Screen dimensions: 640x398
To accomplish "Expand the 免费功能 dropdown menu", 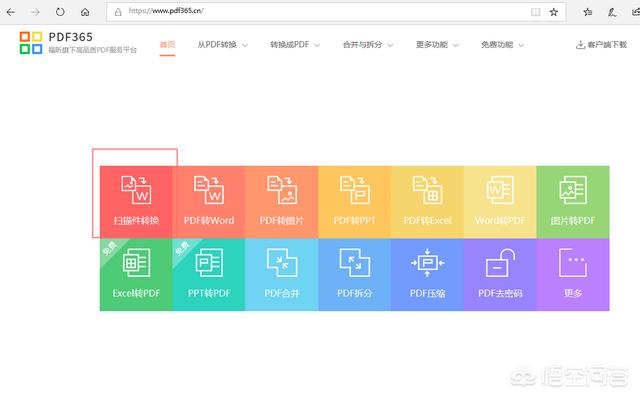I will tap(502, 44).
